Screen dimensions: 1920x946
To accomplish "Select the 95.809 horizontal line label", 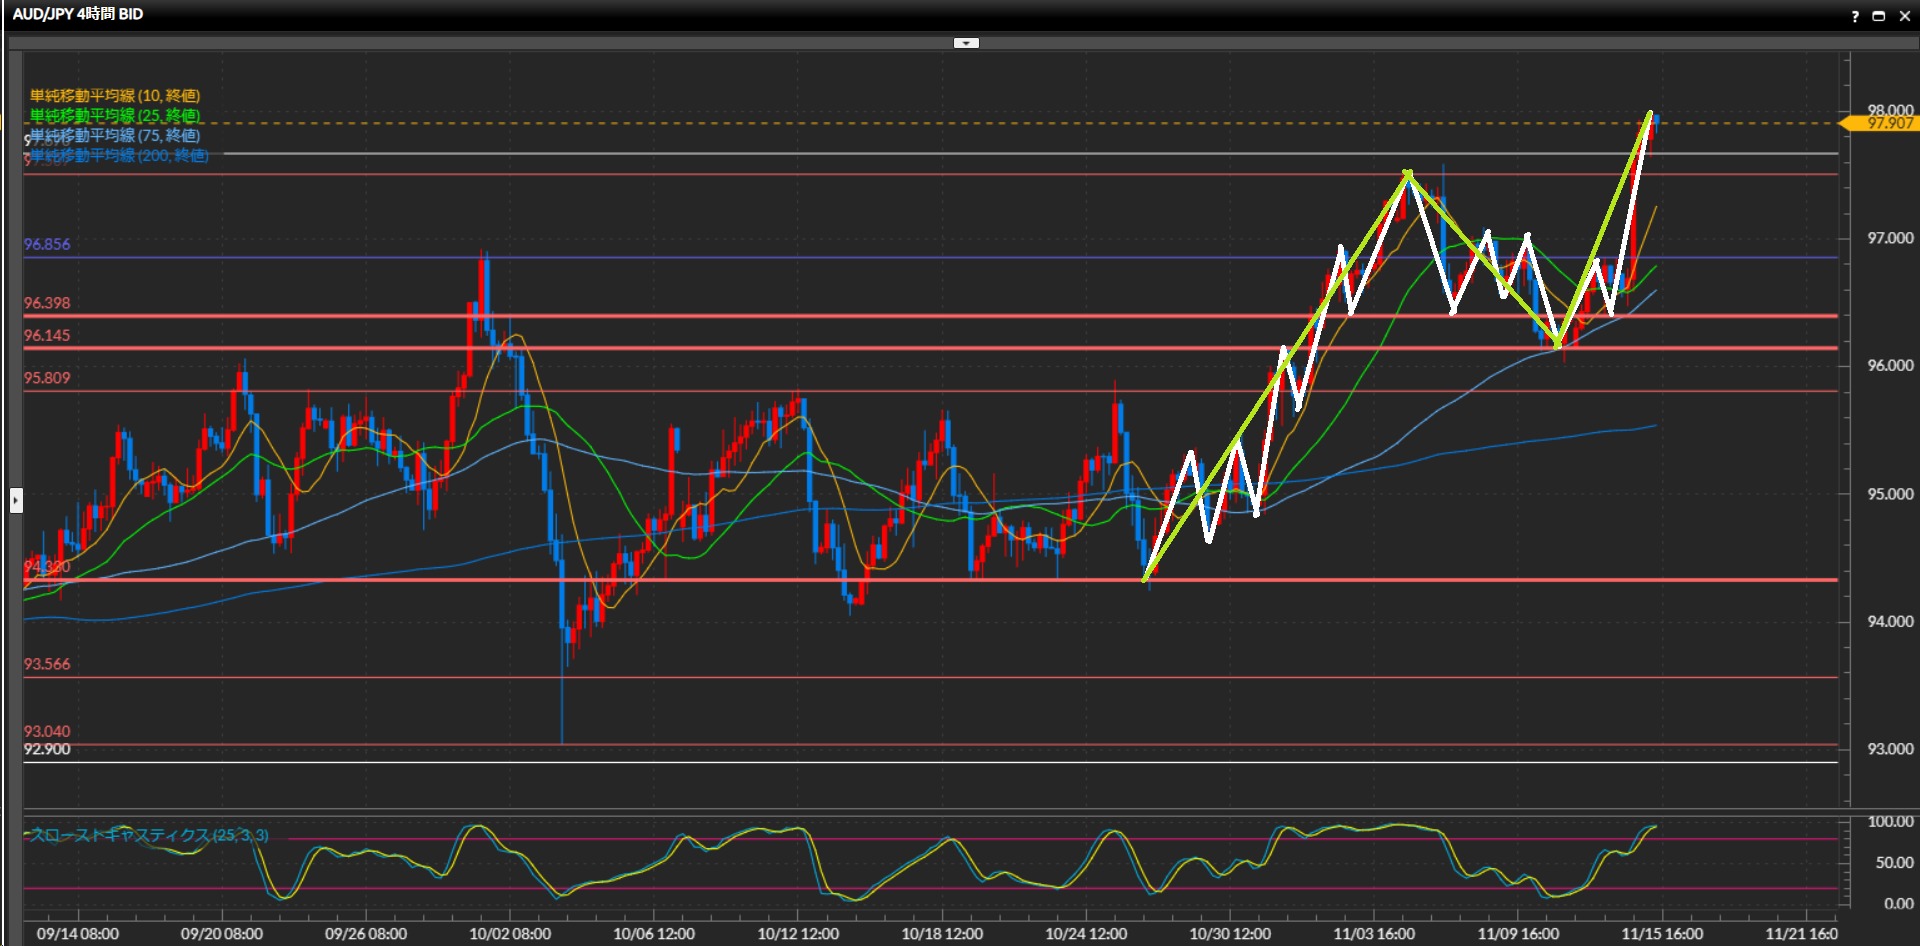I will [x=47, y=378].
